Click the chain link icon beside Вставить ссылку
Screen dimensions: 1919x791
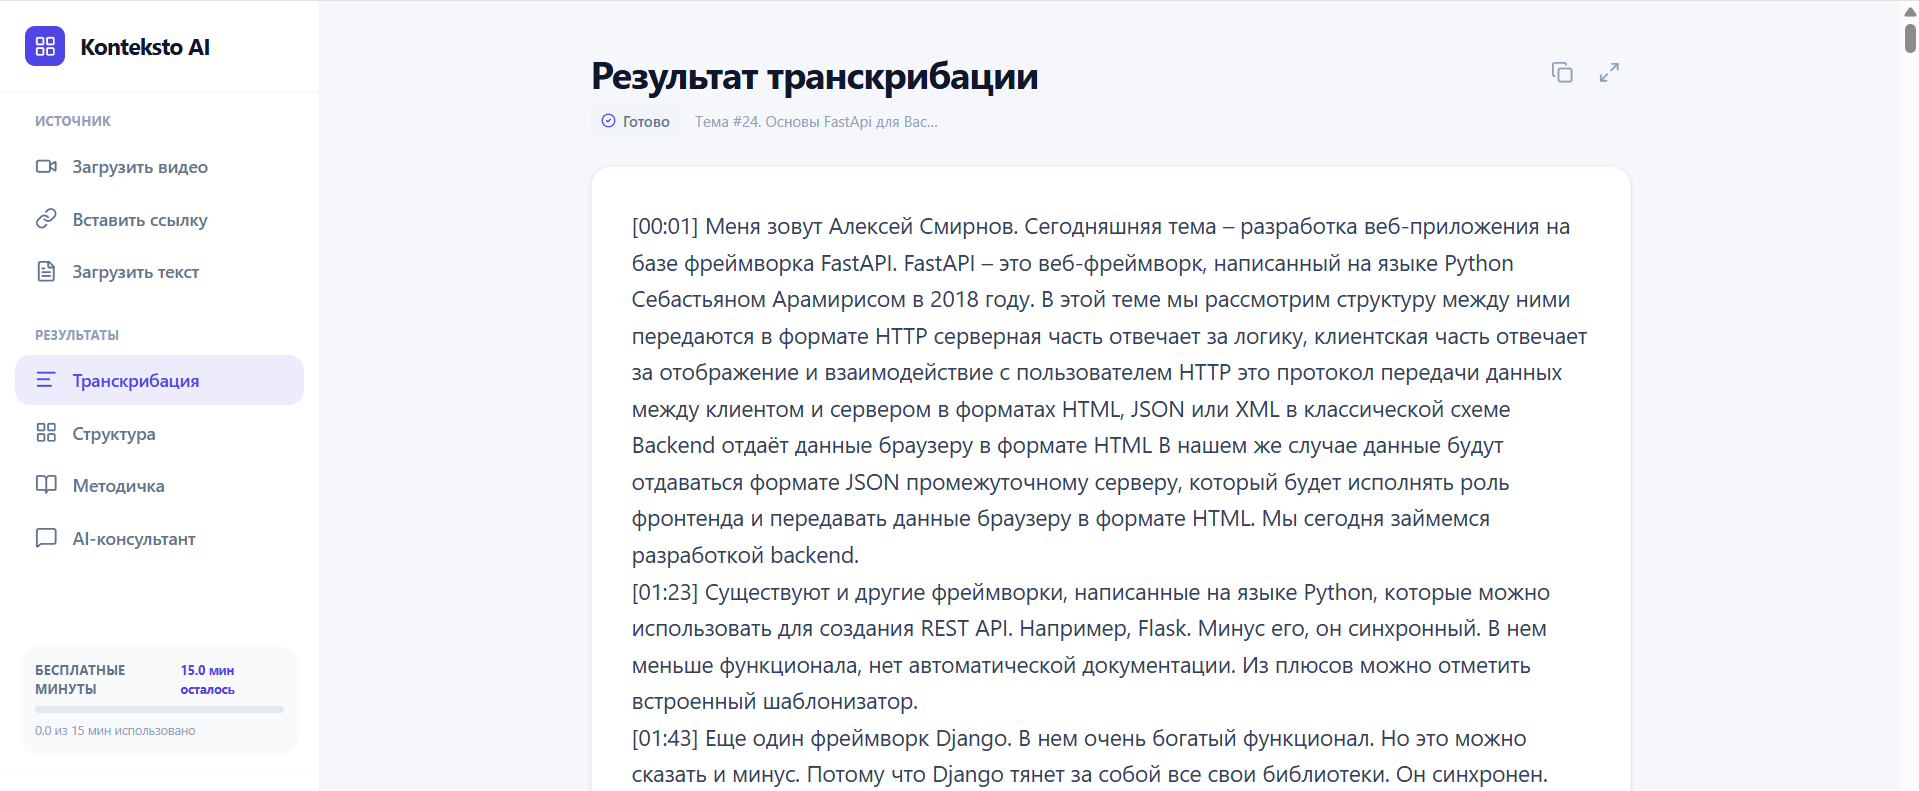click(x=46, y=219)
